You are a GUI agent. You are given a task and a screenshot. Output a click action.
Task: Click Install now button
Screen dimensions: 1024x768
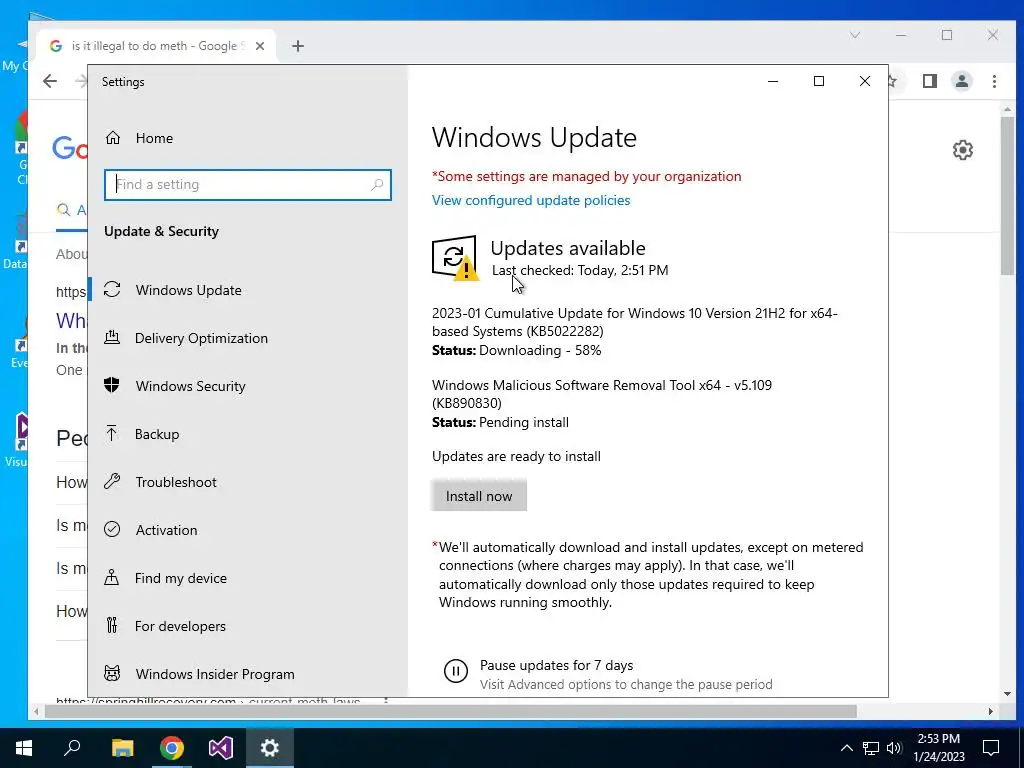pos(479,496)
